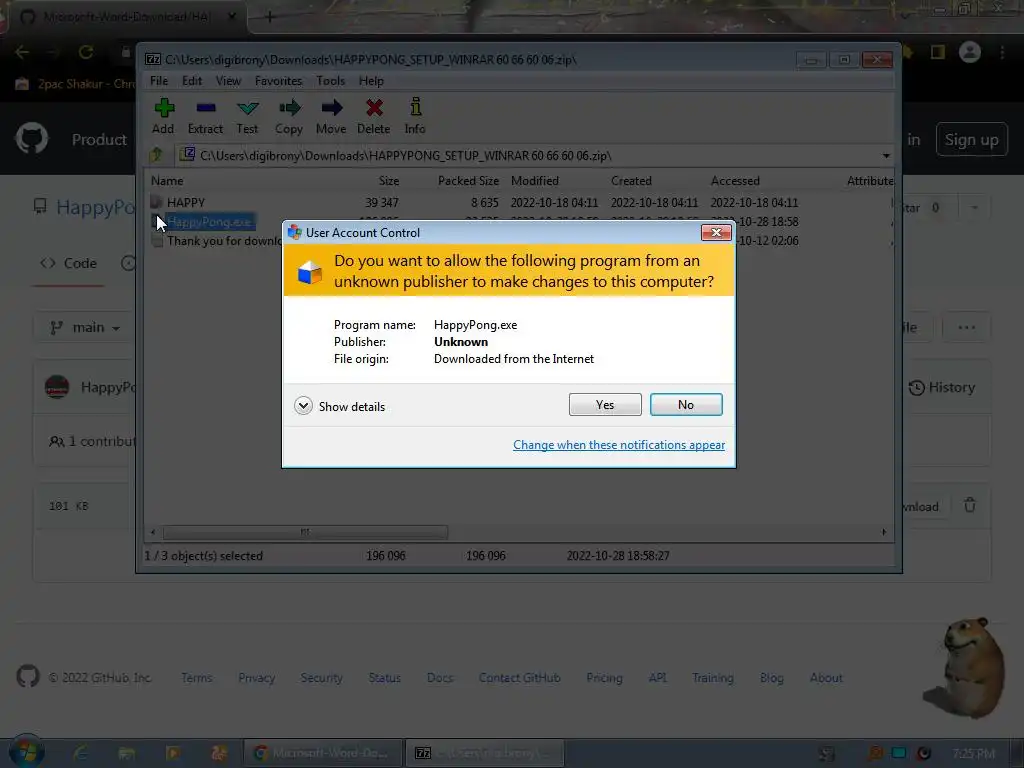Viewport: 1024px width, 768px height.
Task: Close the User Account Control dialog
Action: 716,232
